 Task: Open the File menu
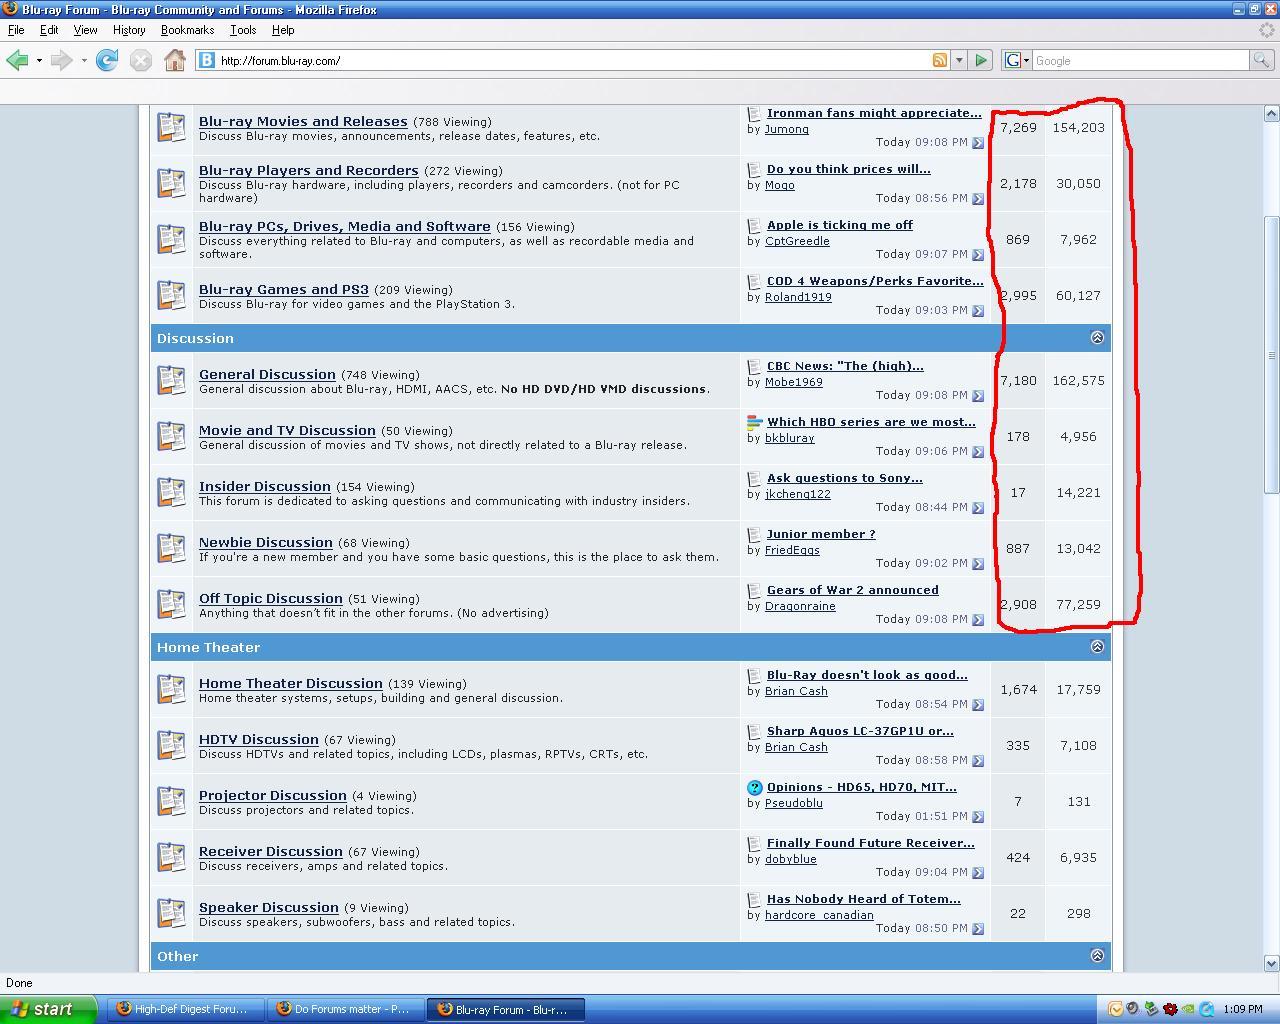16,30
